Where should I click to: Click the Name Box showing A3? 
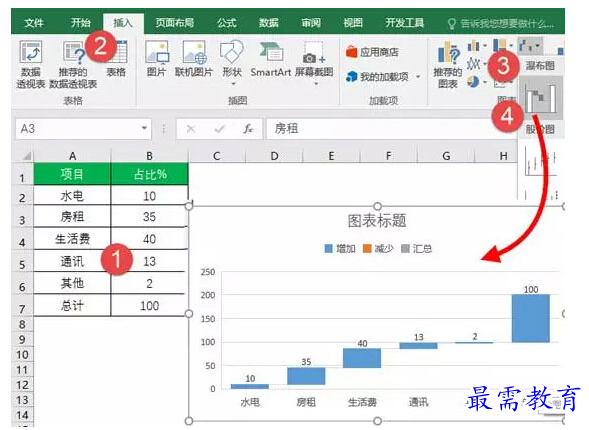(83, 129)
